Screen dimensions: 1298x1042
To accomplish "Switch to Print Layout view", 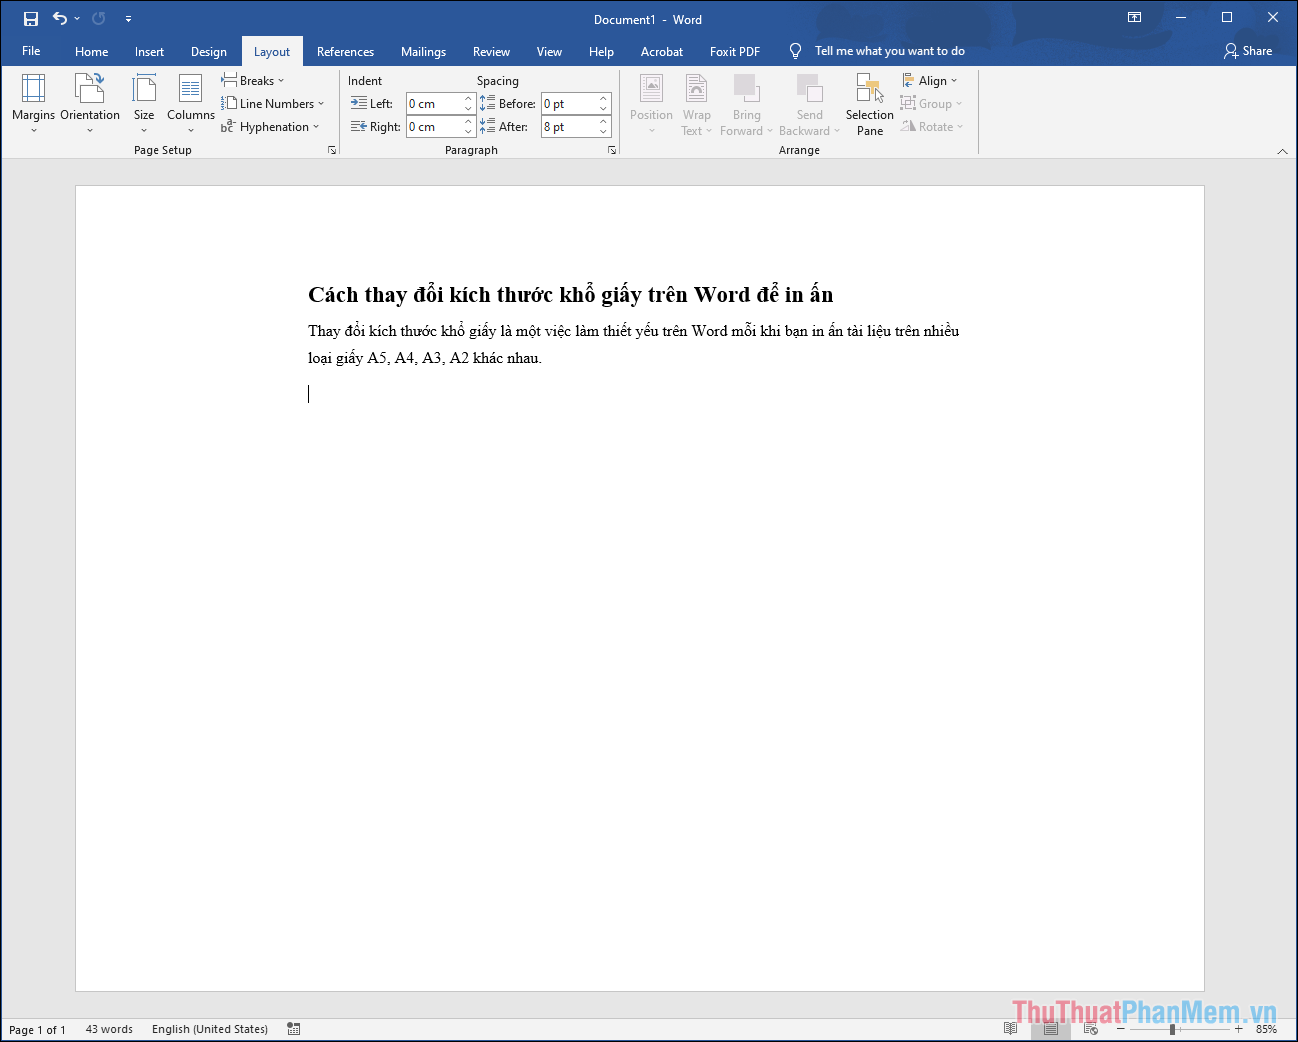I will coord(1050,1029).
